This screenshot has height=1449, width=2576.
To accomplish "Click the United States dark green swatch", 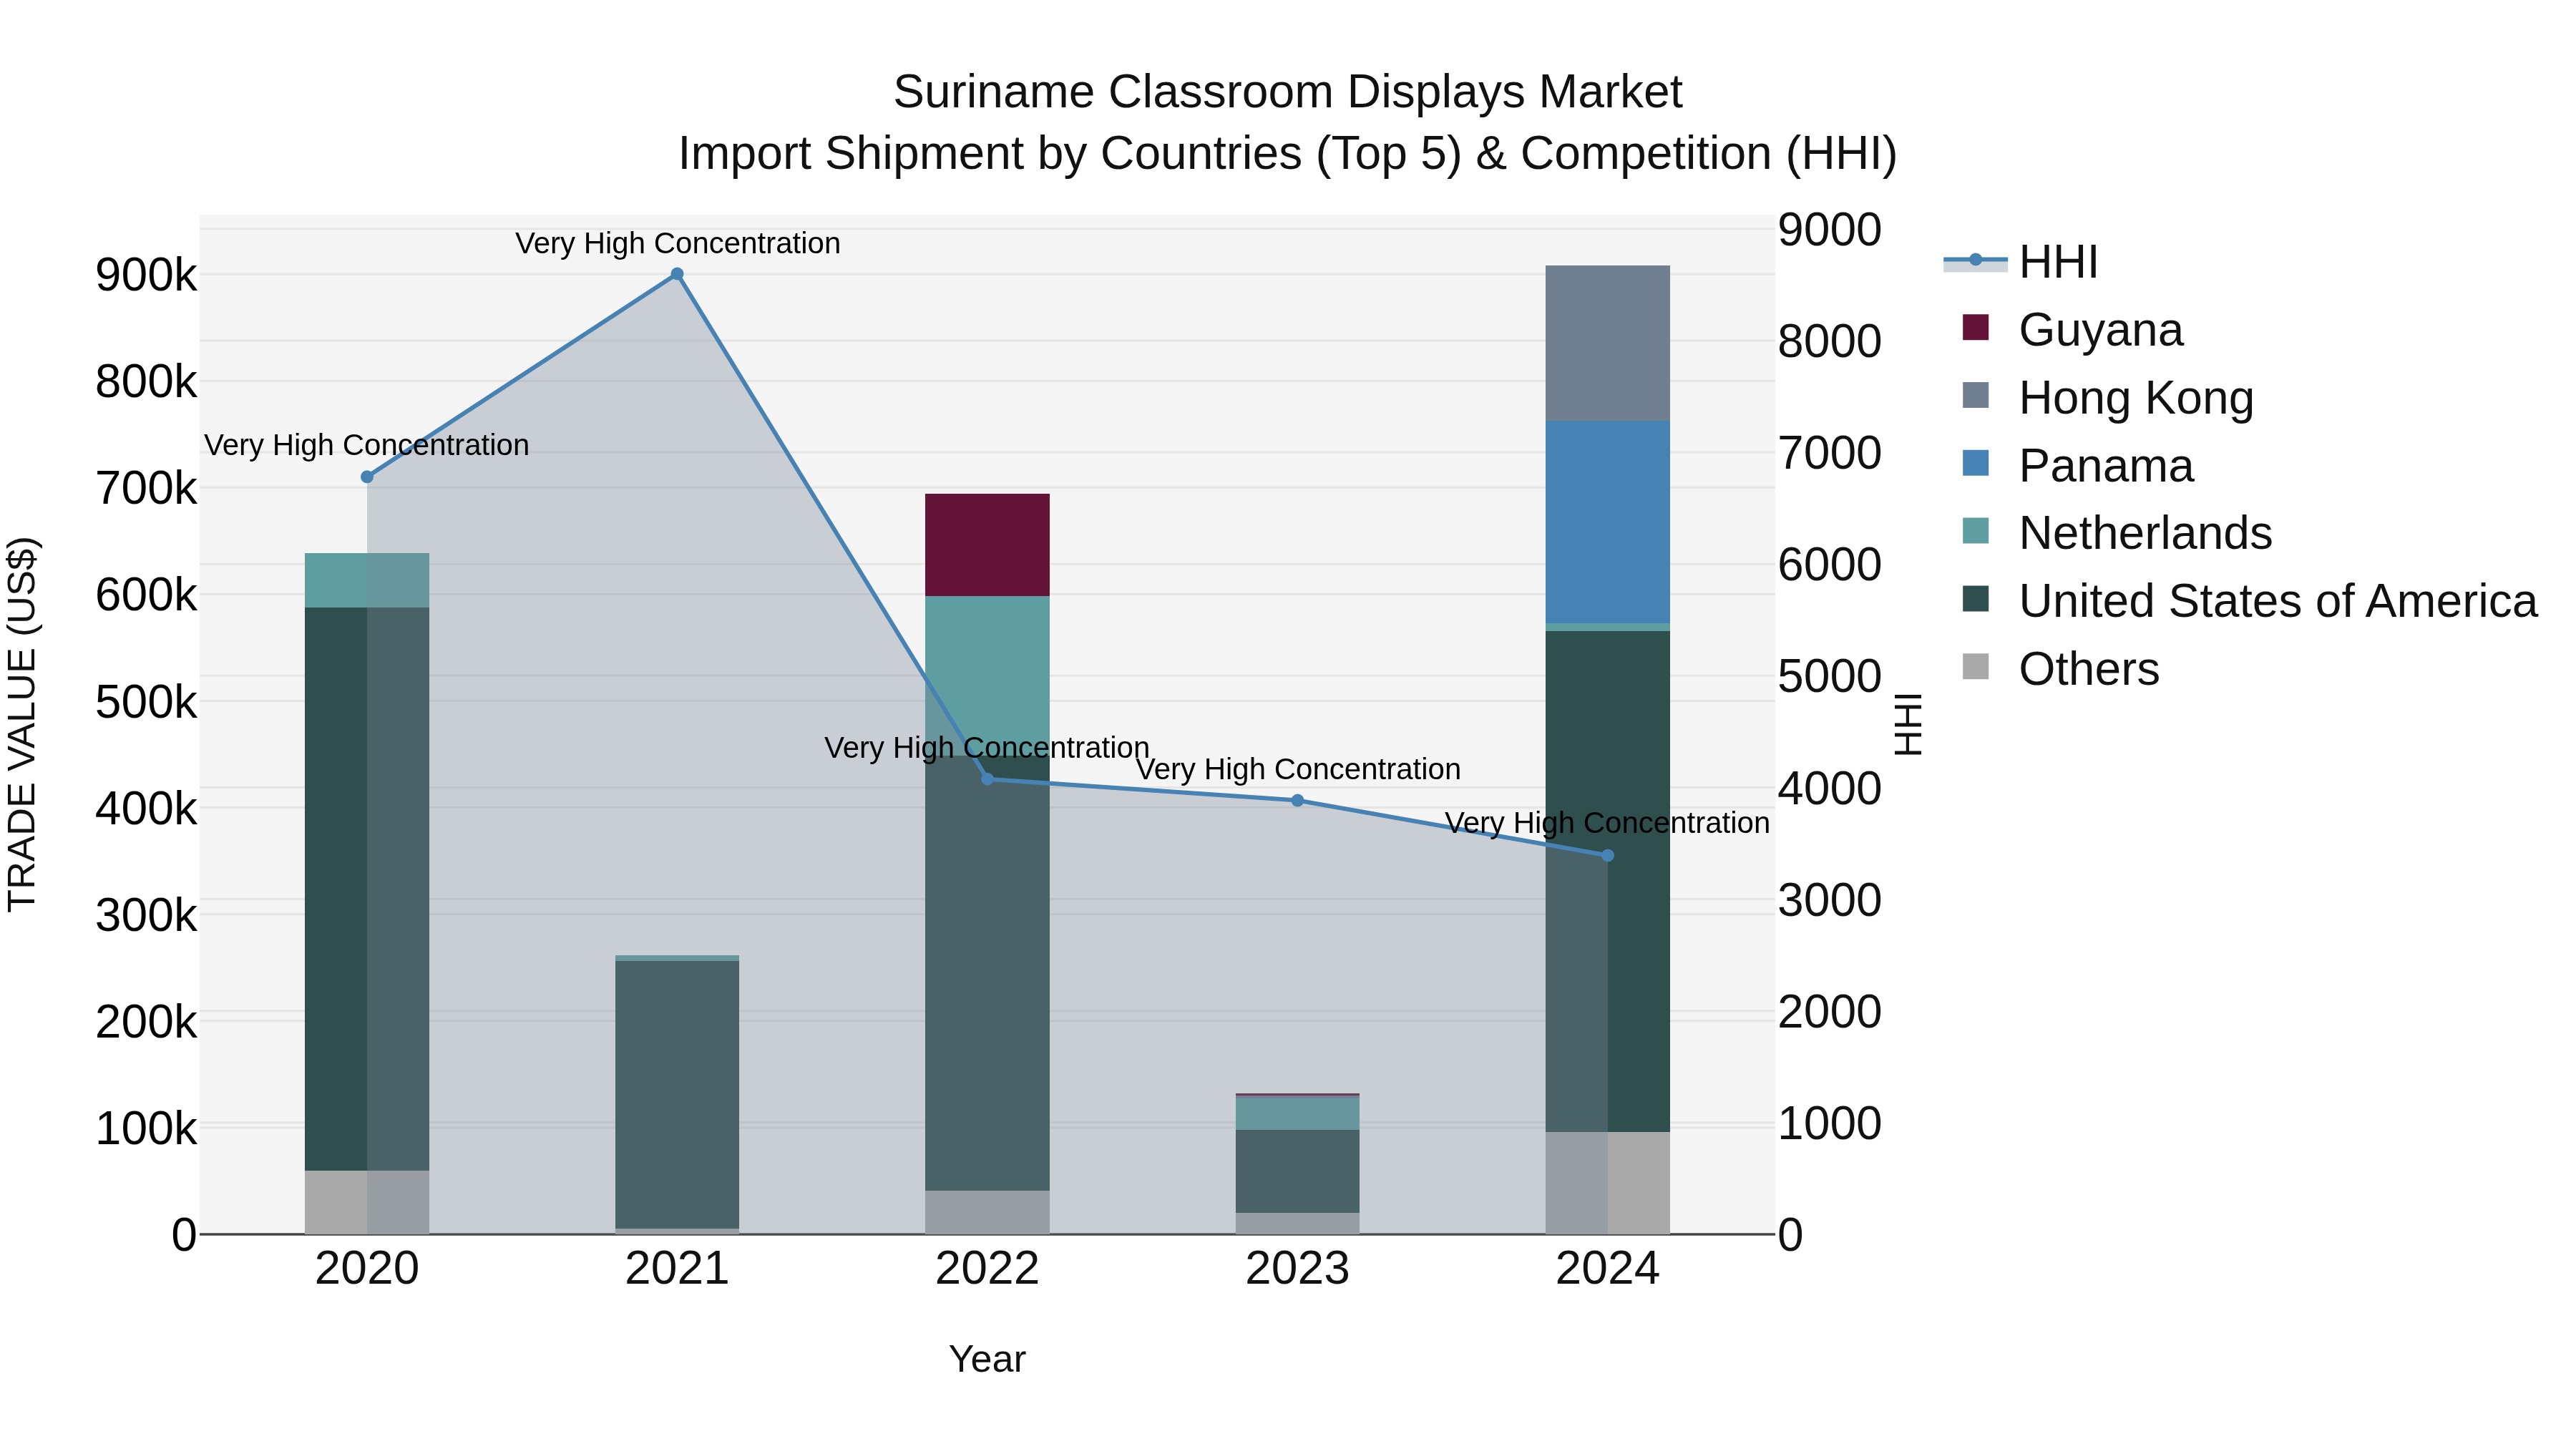I will [x=1975, y=598].
